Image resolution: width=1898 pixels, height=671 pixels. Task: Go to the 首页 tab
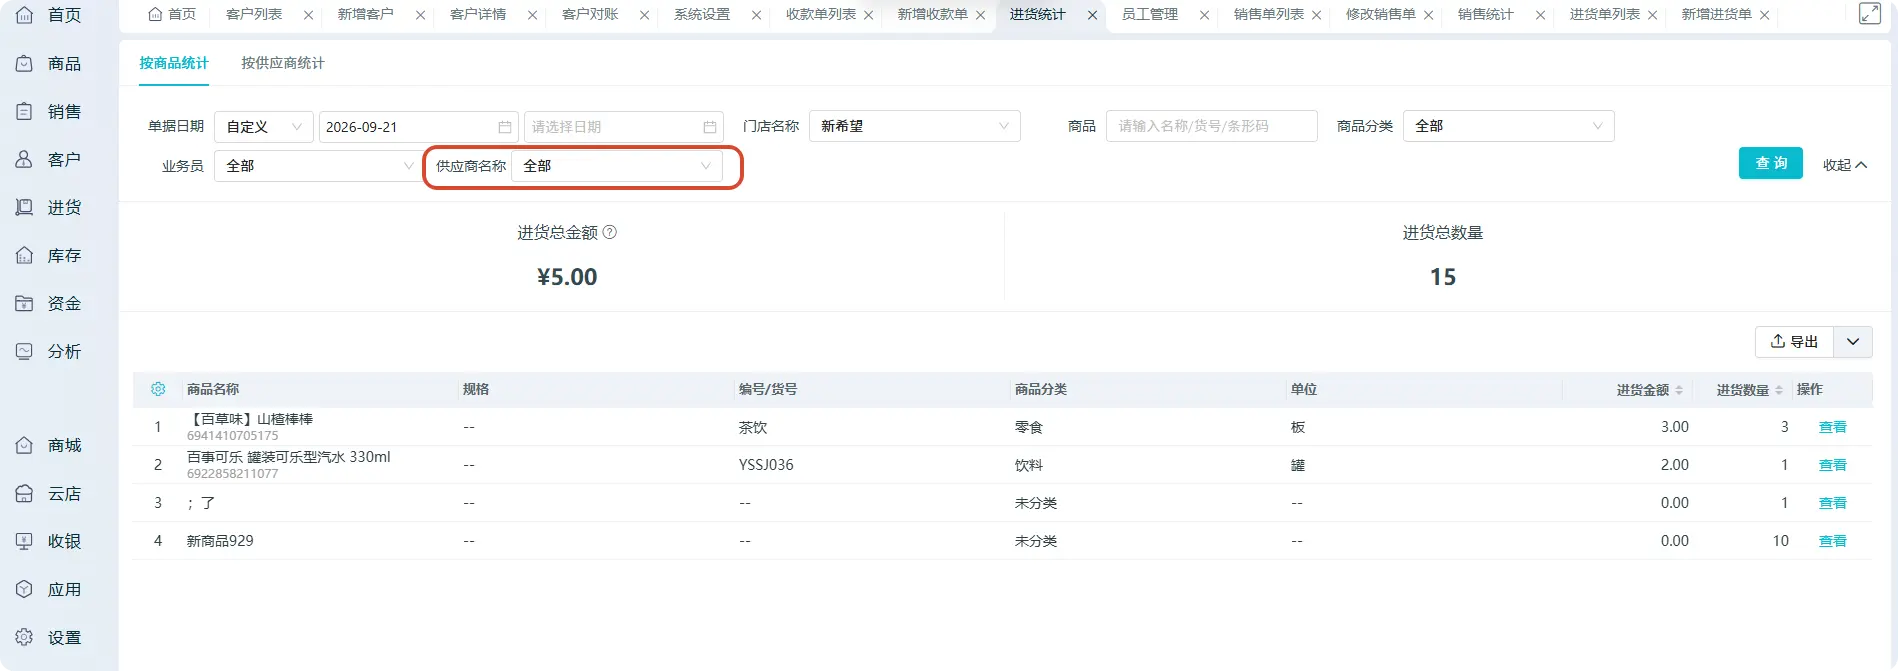(172, 15)
